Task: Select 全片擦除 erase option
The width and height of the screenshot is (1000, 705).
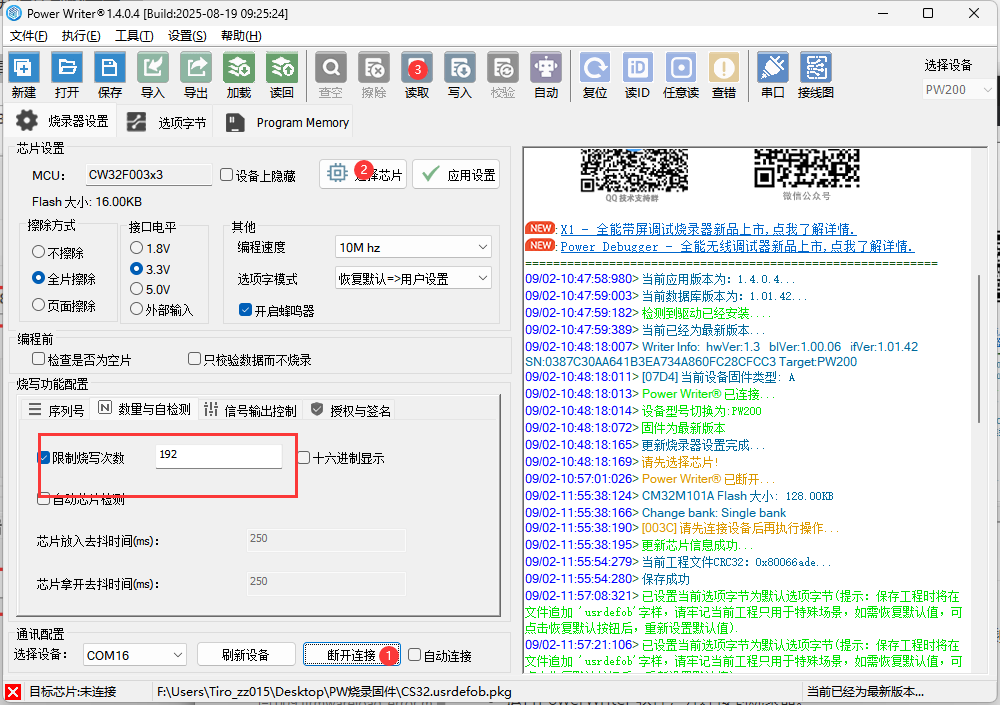Action: (x=38, y=278)
